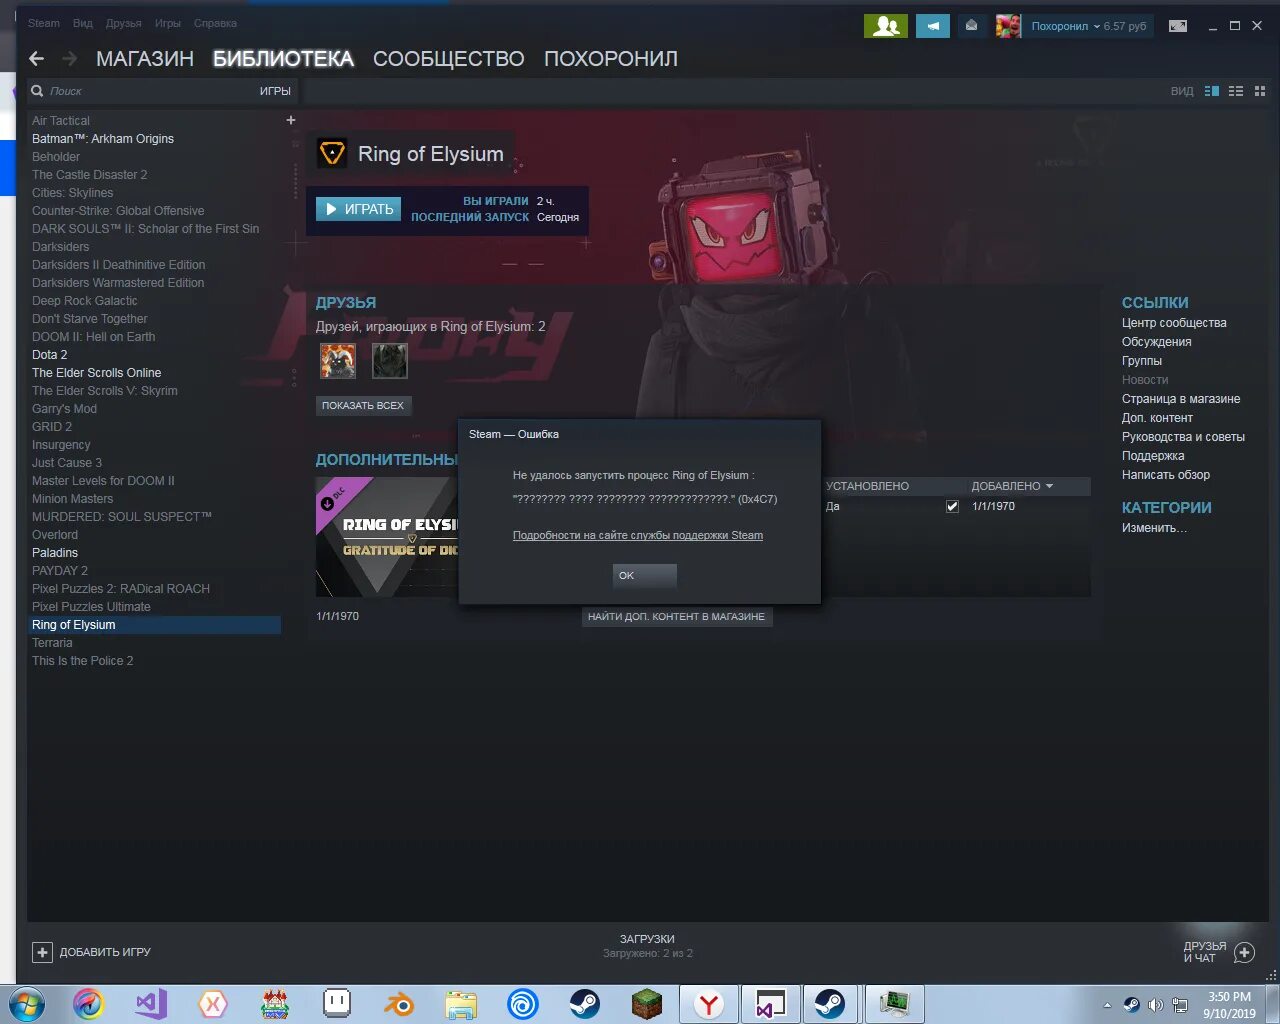
Task: Select Dota 2 in games list
Action: point(50,355)
